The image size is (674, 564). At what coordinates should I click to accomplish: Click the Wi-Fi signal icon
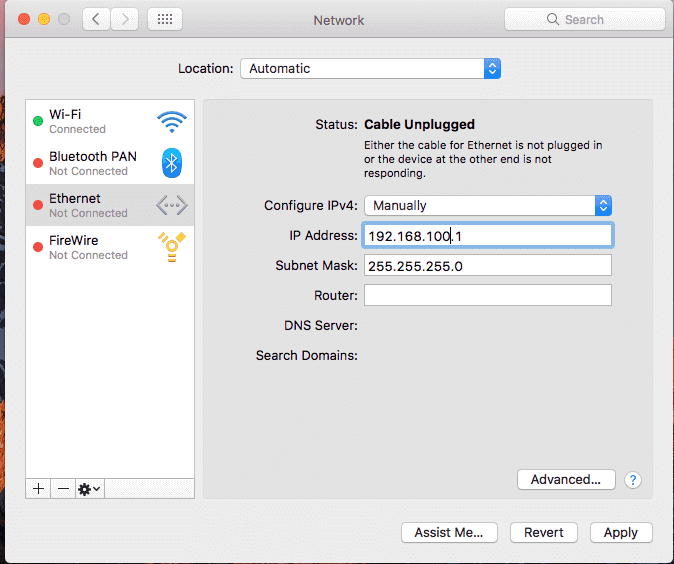pyautogui.click(x=172, y=122)
